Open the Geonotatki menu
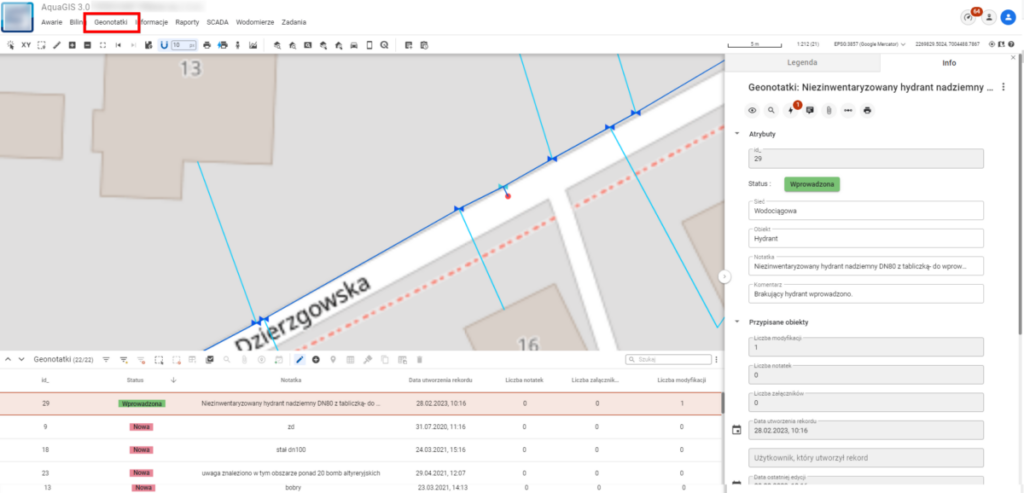This screenshot has height=493, width=1024. pos(111,21)
